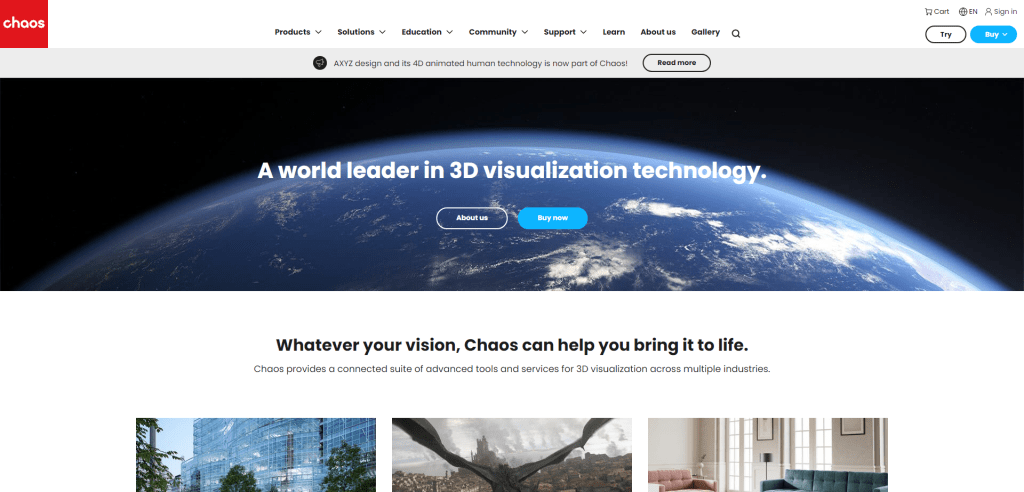
Task: Open the Support dropdown menu
Action: (565, 32)
